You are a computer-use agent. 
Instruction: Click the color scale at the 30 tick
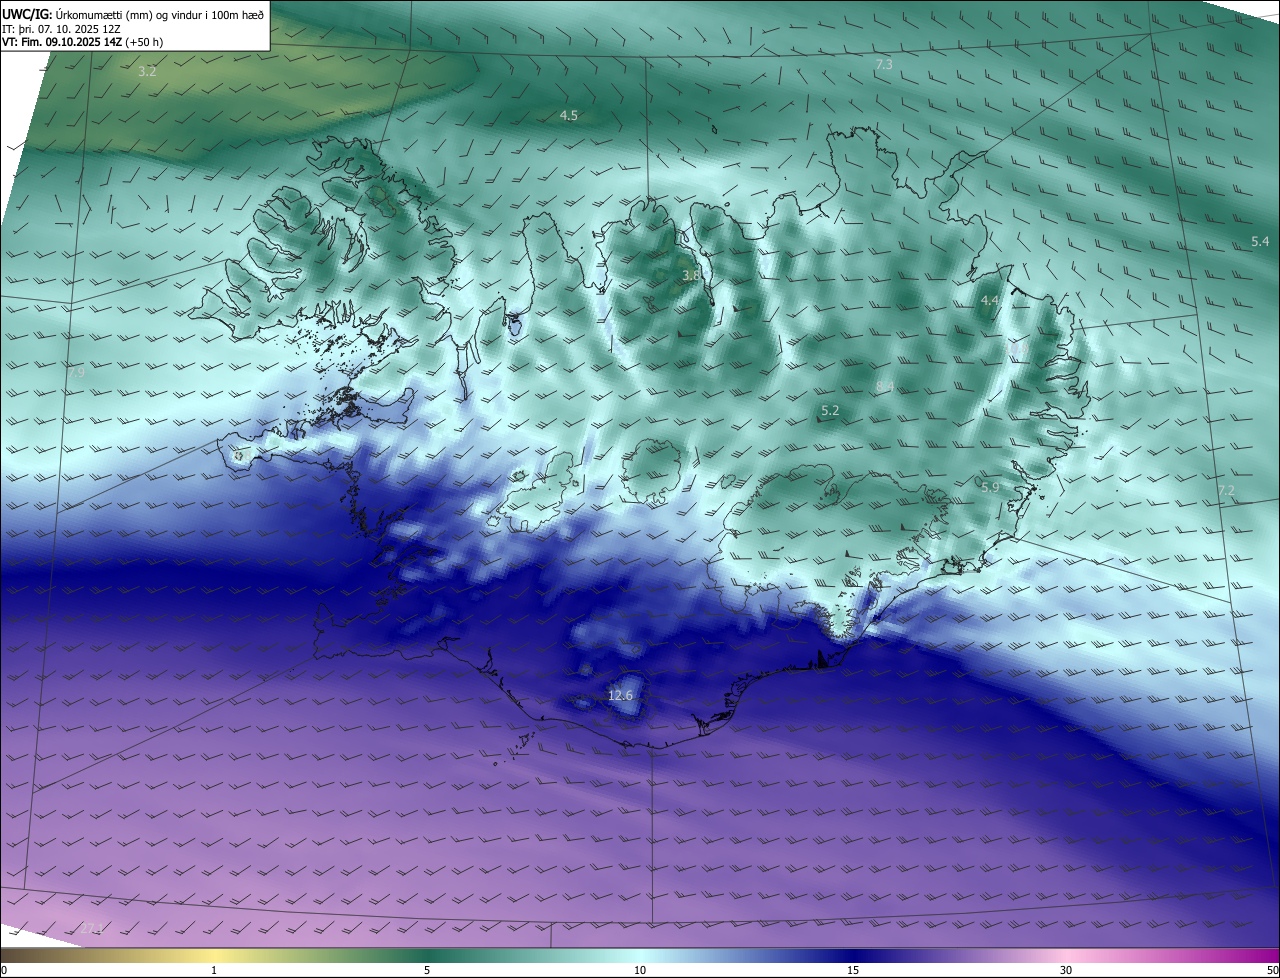1066,970
